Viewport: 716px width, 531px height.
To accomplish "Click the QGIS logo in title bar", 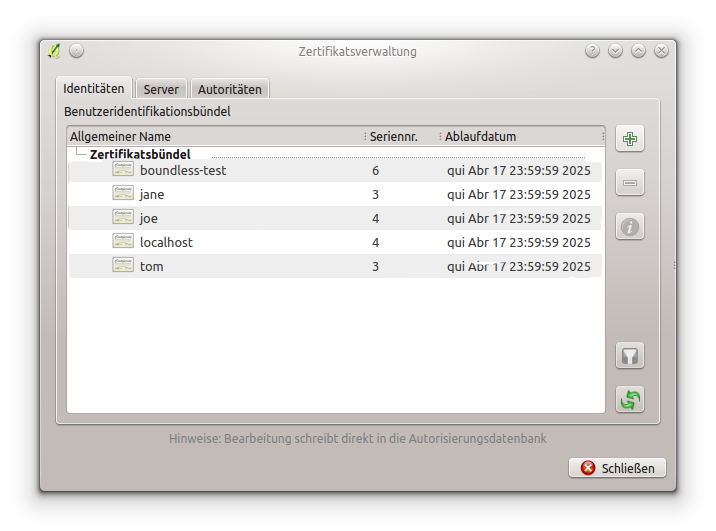I will pyautogui.click(x=54, y=51).
